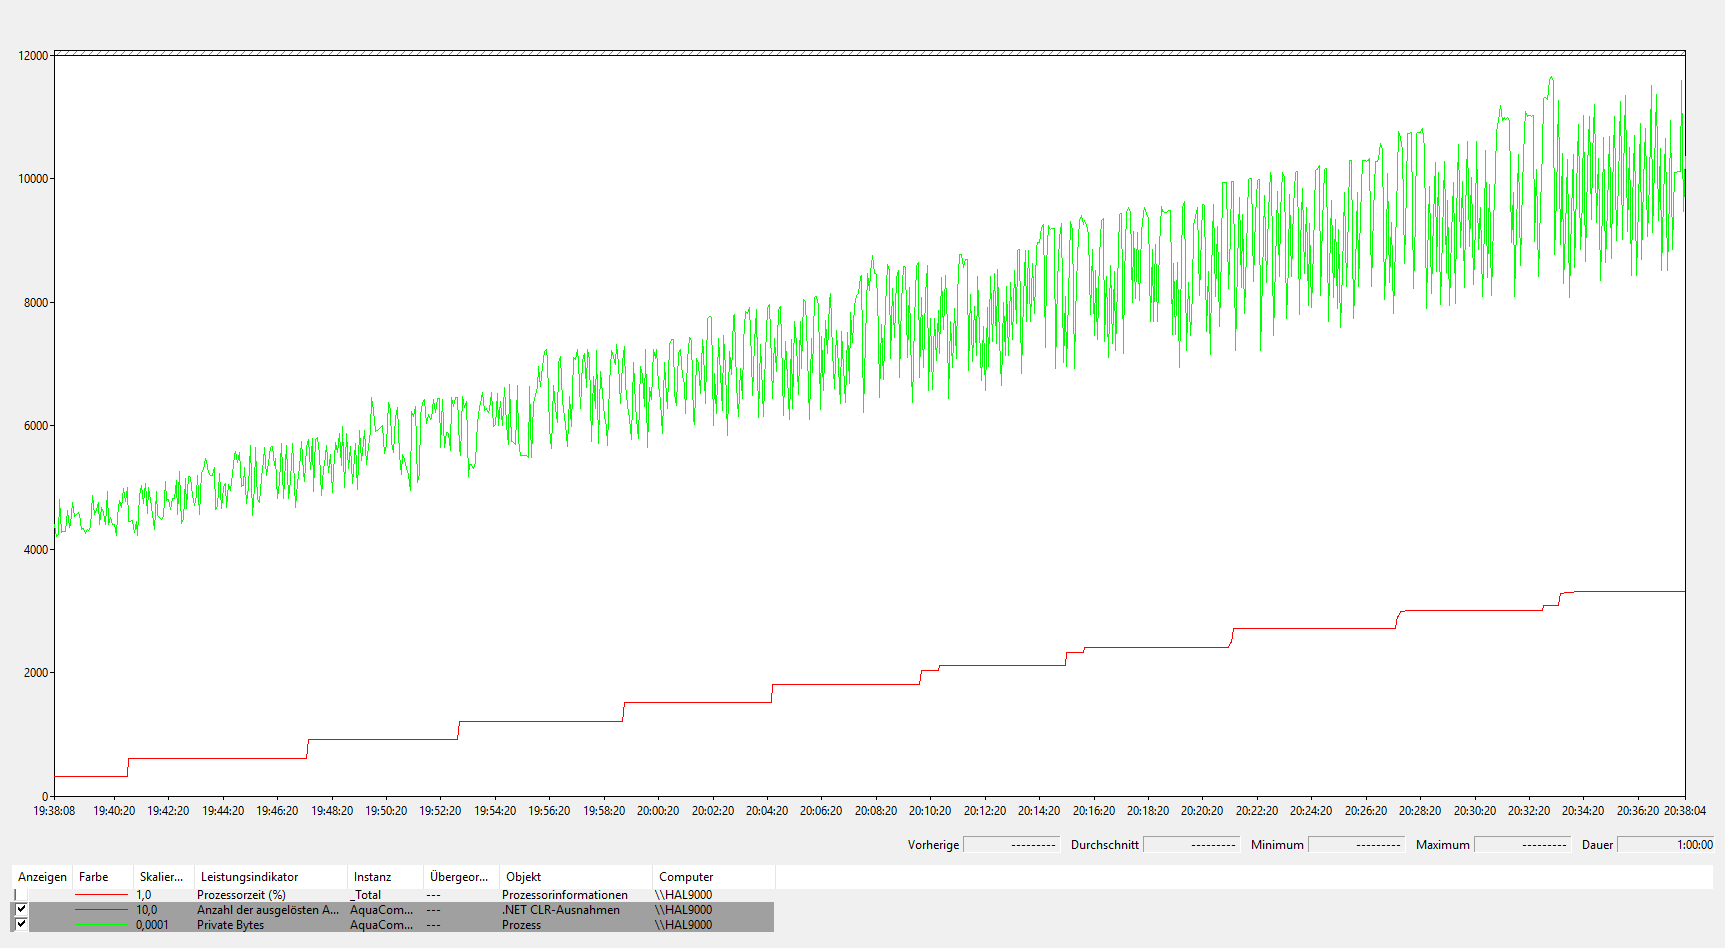The height and width of the screenshot is (948, 1725).
Task: Select the Übergeor... column header
Action: (458, 877)
